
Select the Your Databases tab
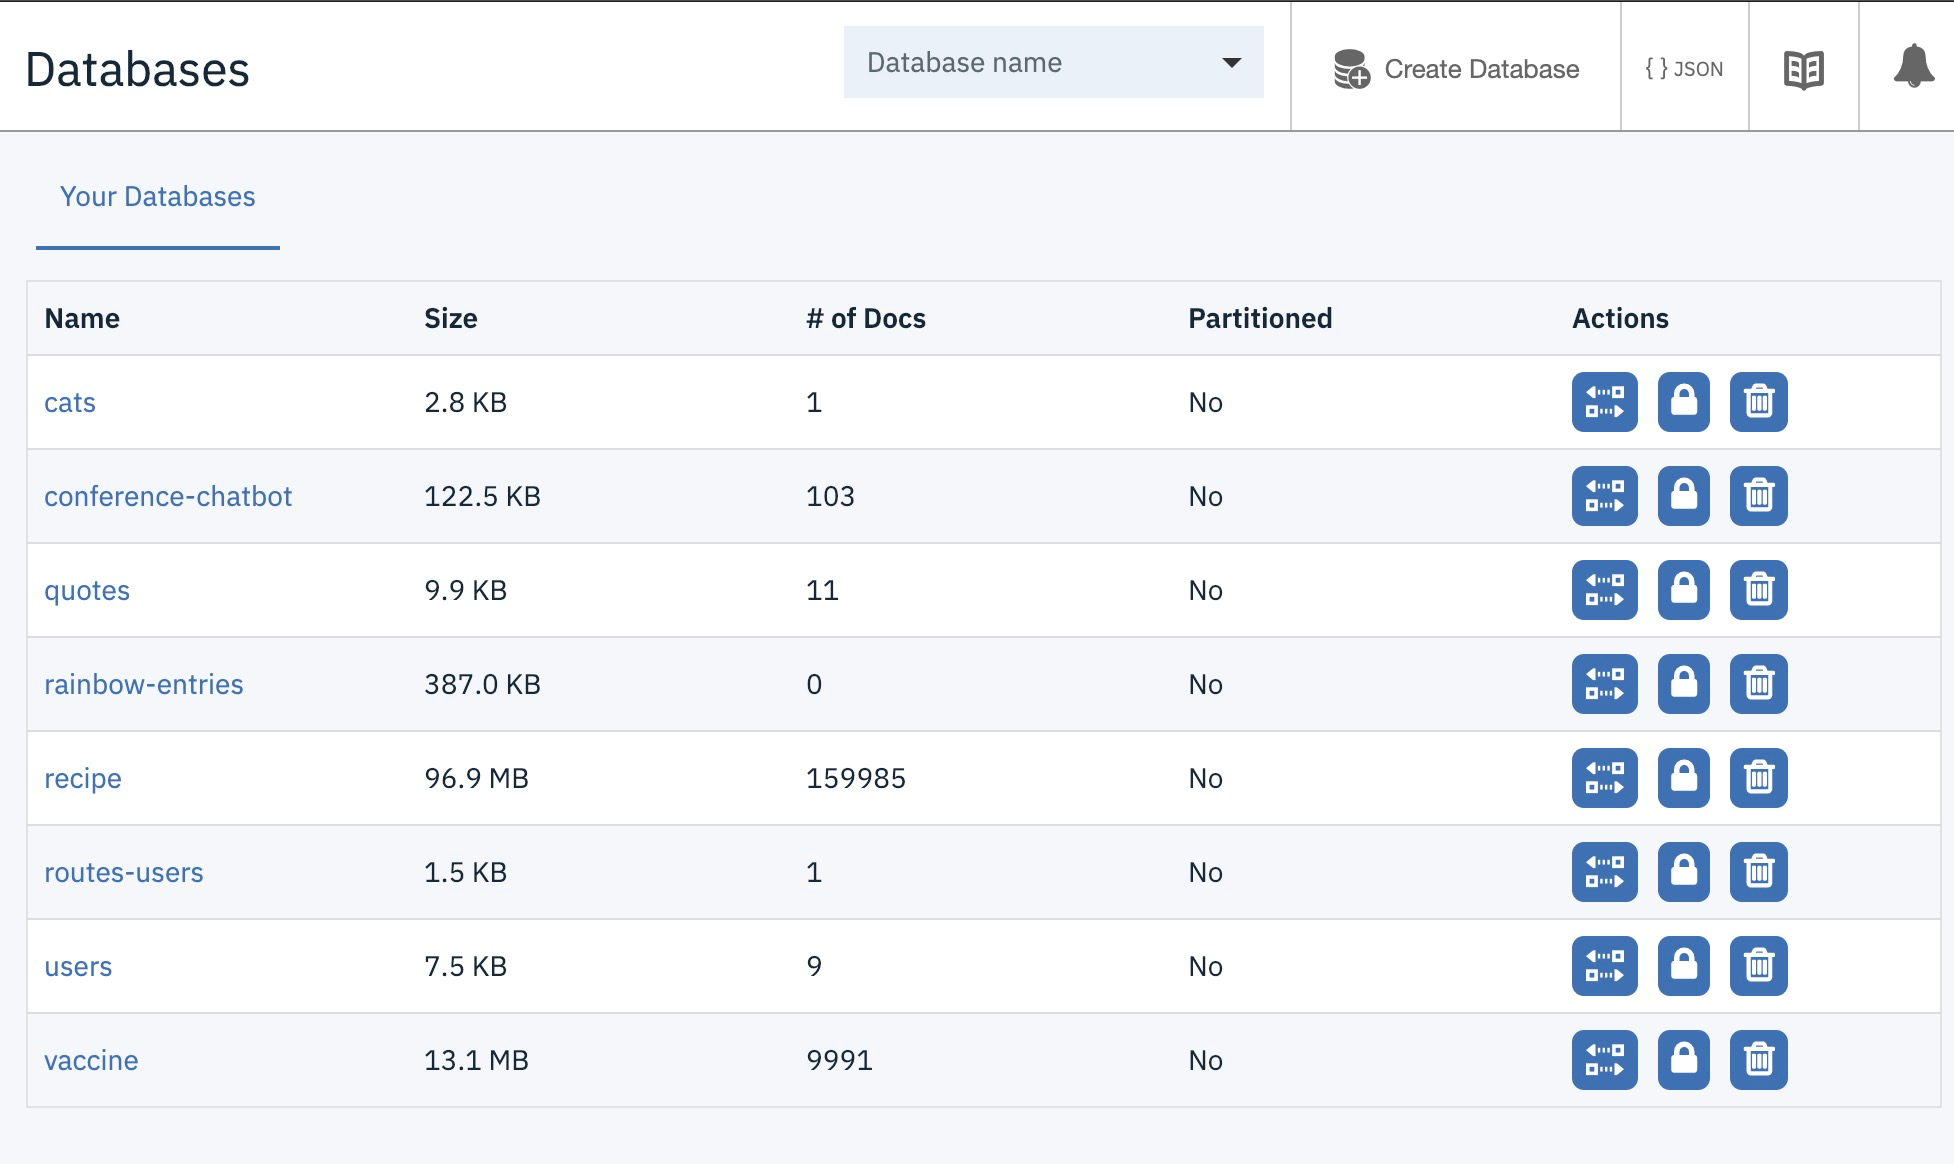pyautogui.click(x=158, y=197)
